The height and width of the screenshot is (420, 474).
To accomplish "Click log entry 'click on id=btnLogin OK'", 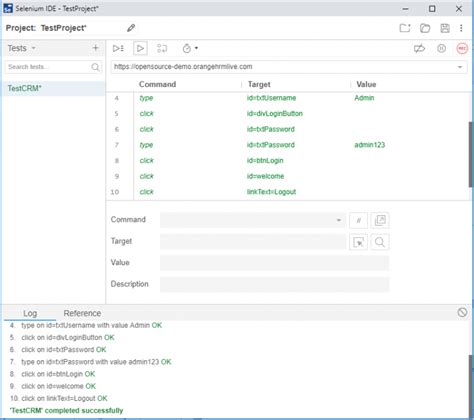I will (53, 374).
